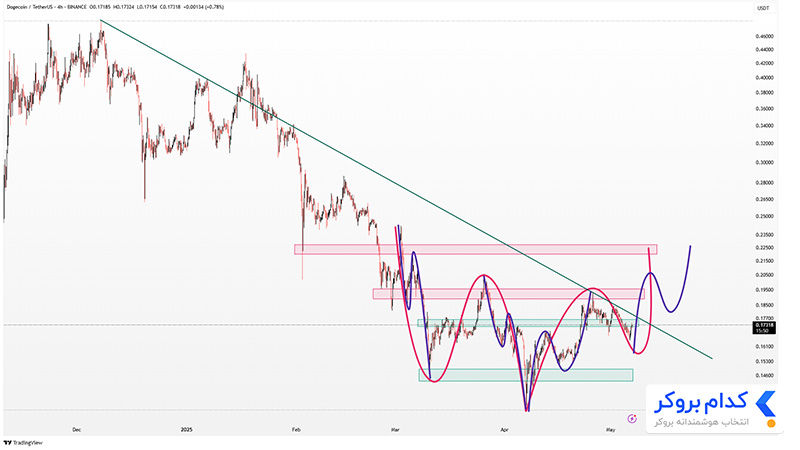Image resolution: width=800 pixels, height=450 pixels.
Task: Select the upper pink resistance zone rectangle
Action: pos(476,249)
